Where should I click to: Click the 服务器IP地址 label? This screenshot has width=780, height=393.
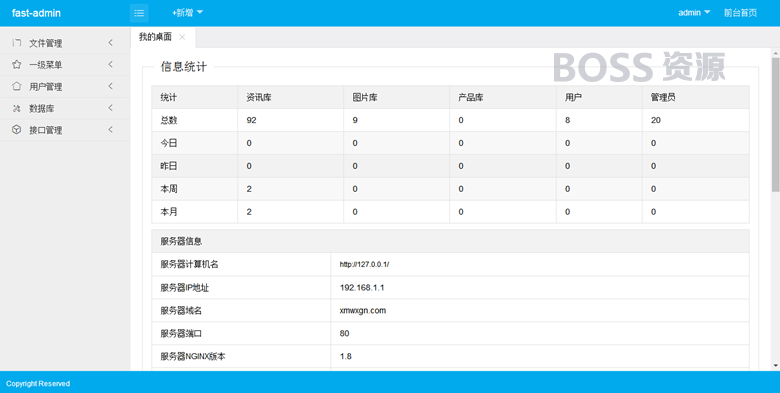coord(185,288)
